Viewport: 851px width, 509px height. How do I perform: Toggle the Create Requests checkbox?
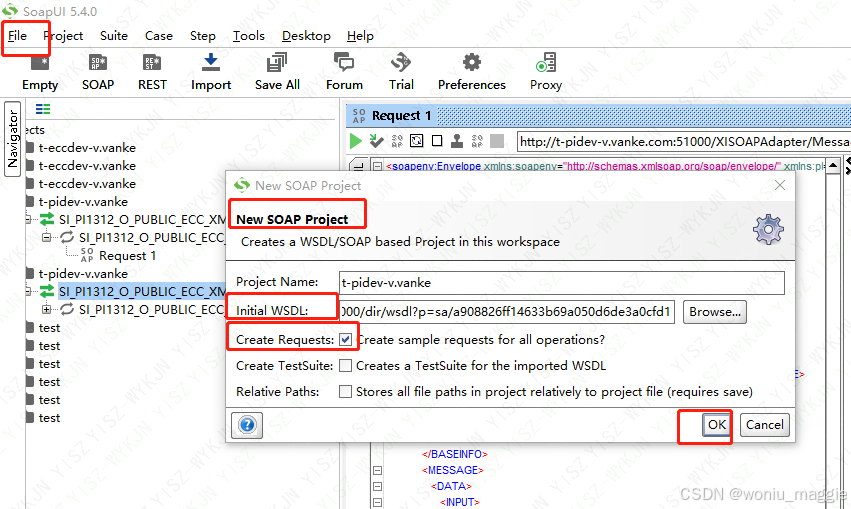tap(345, 340)
